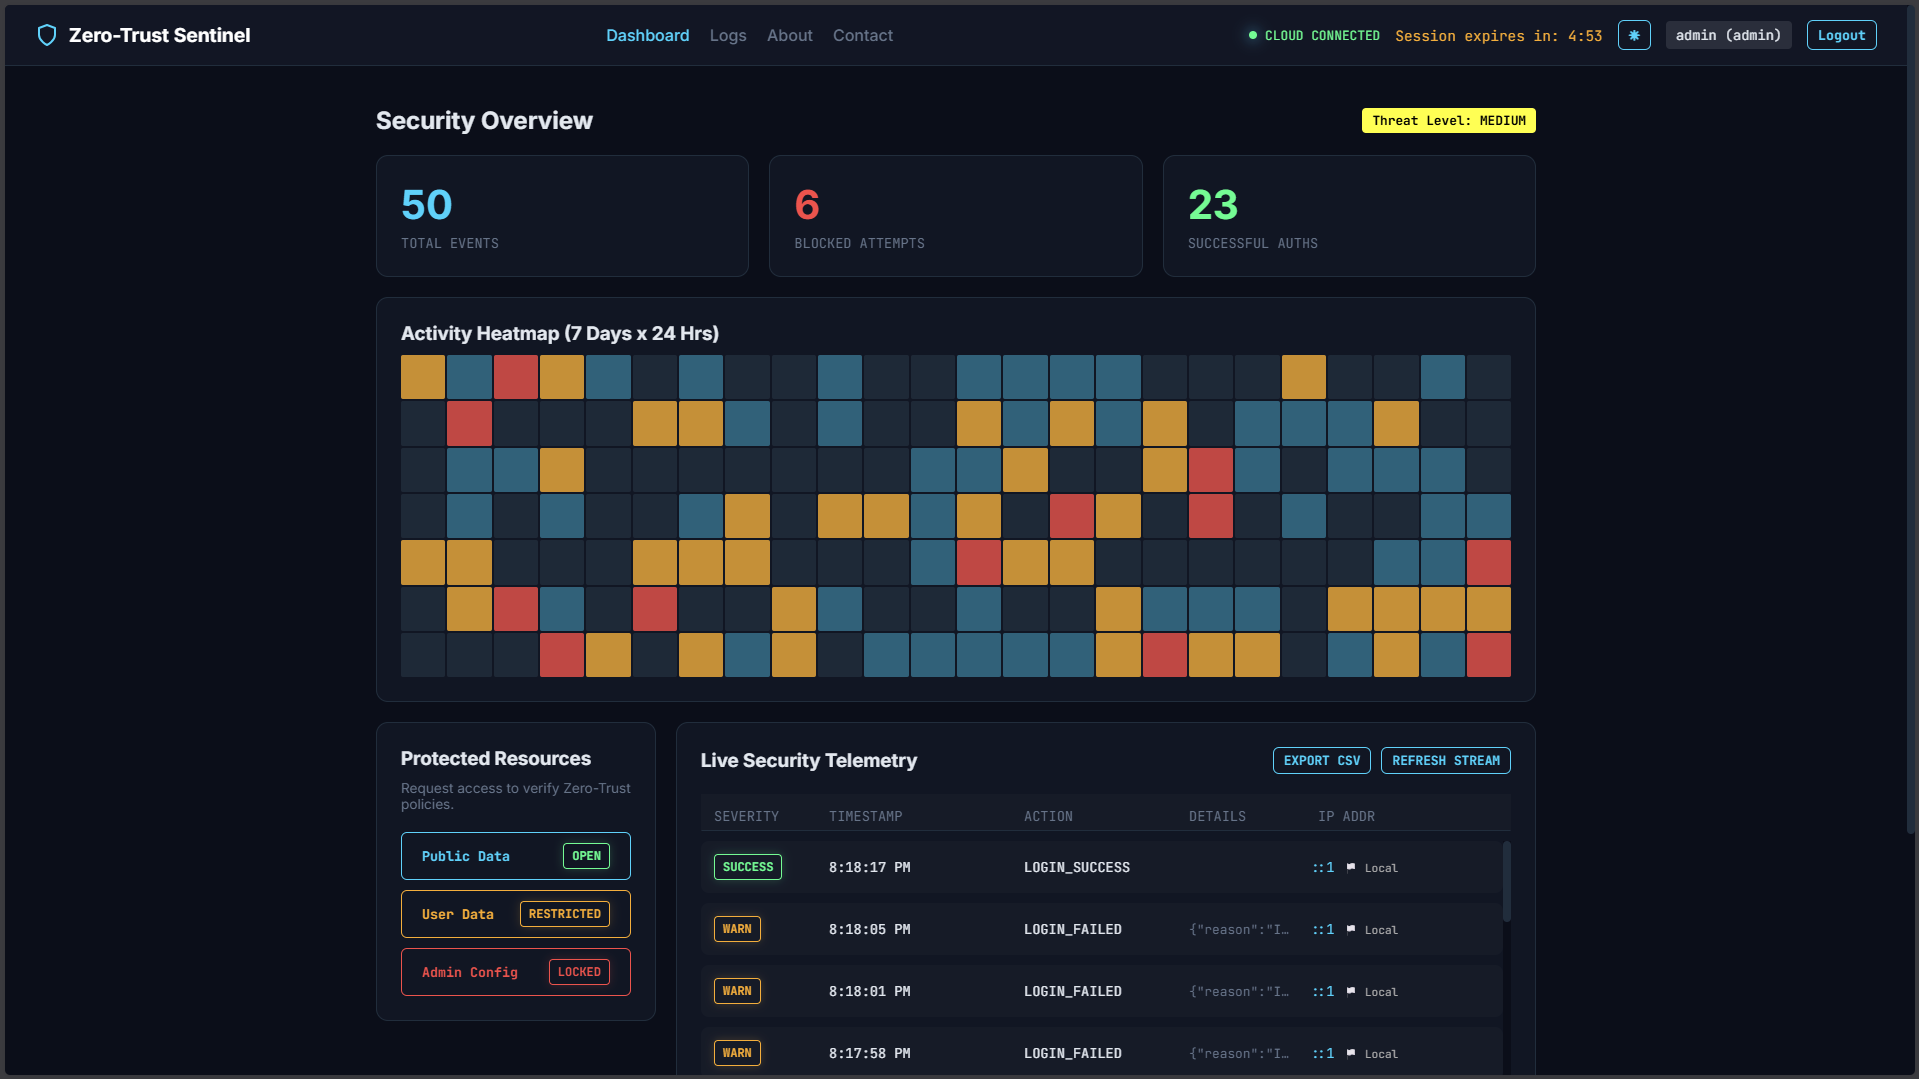Click the telemetry table scrollbar

1506,881
